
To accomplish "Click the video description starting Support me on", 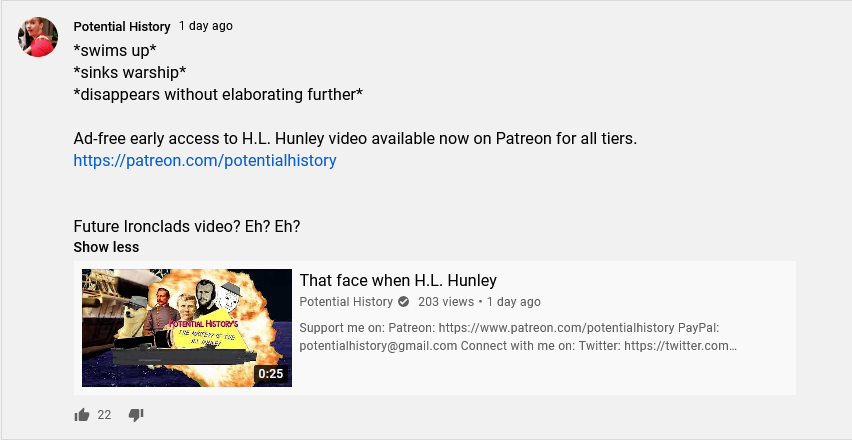I will click(x=518, y=337).
